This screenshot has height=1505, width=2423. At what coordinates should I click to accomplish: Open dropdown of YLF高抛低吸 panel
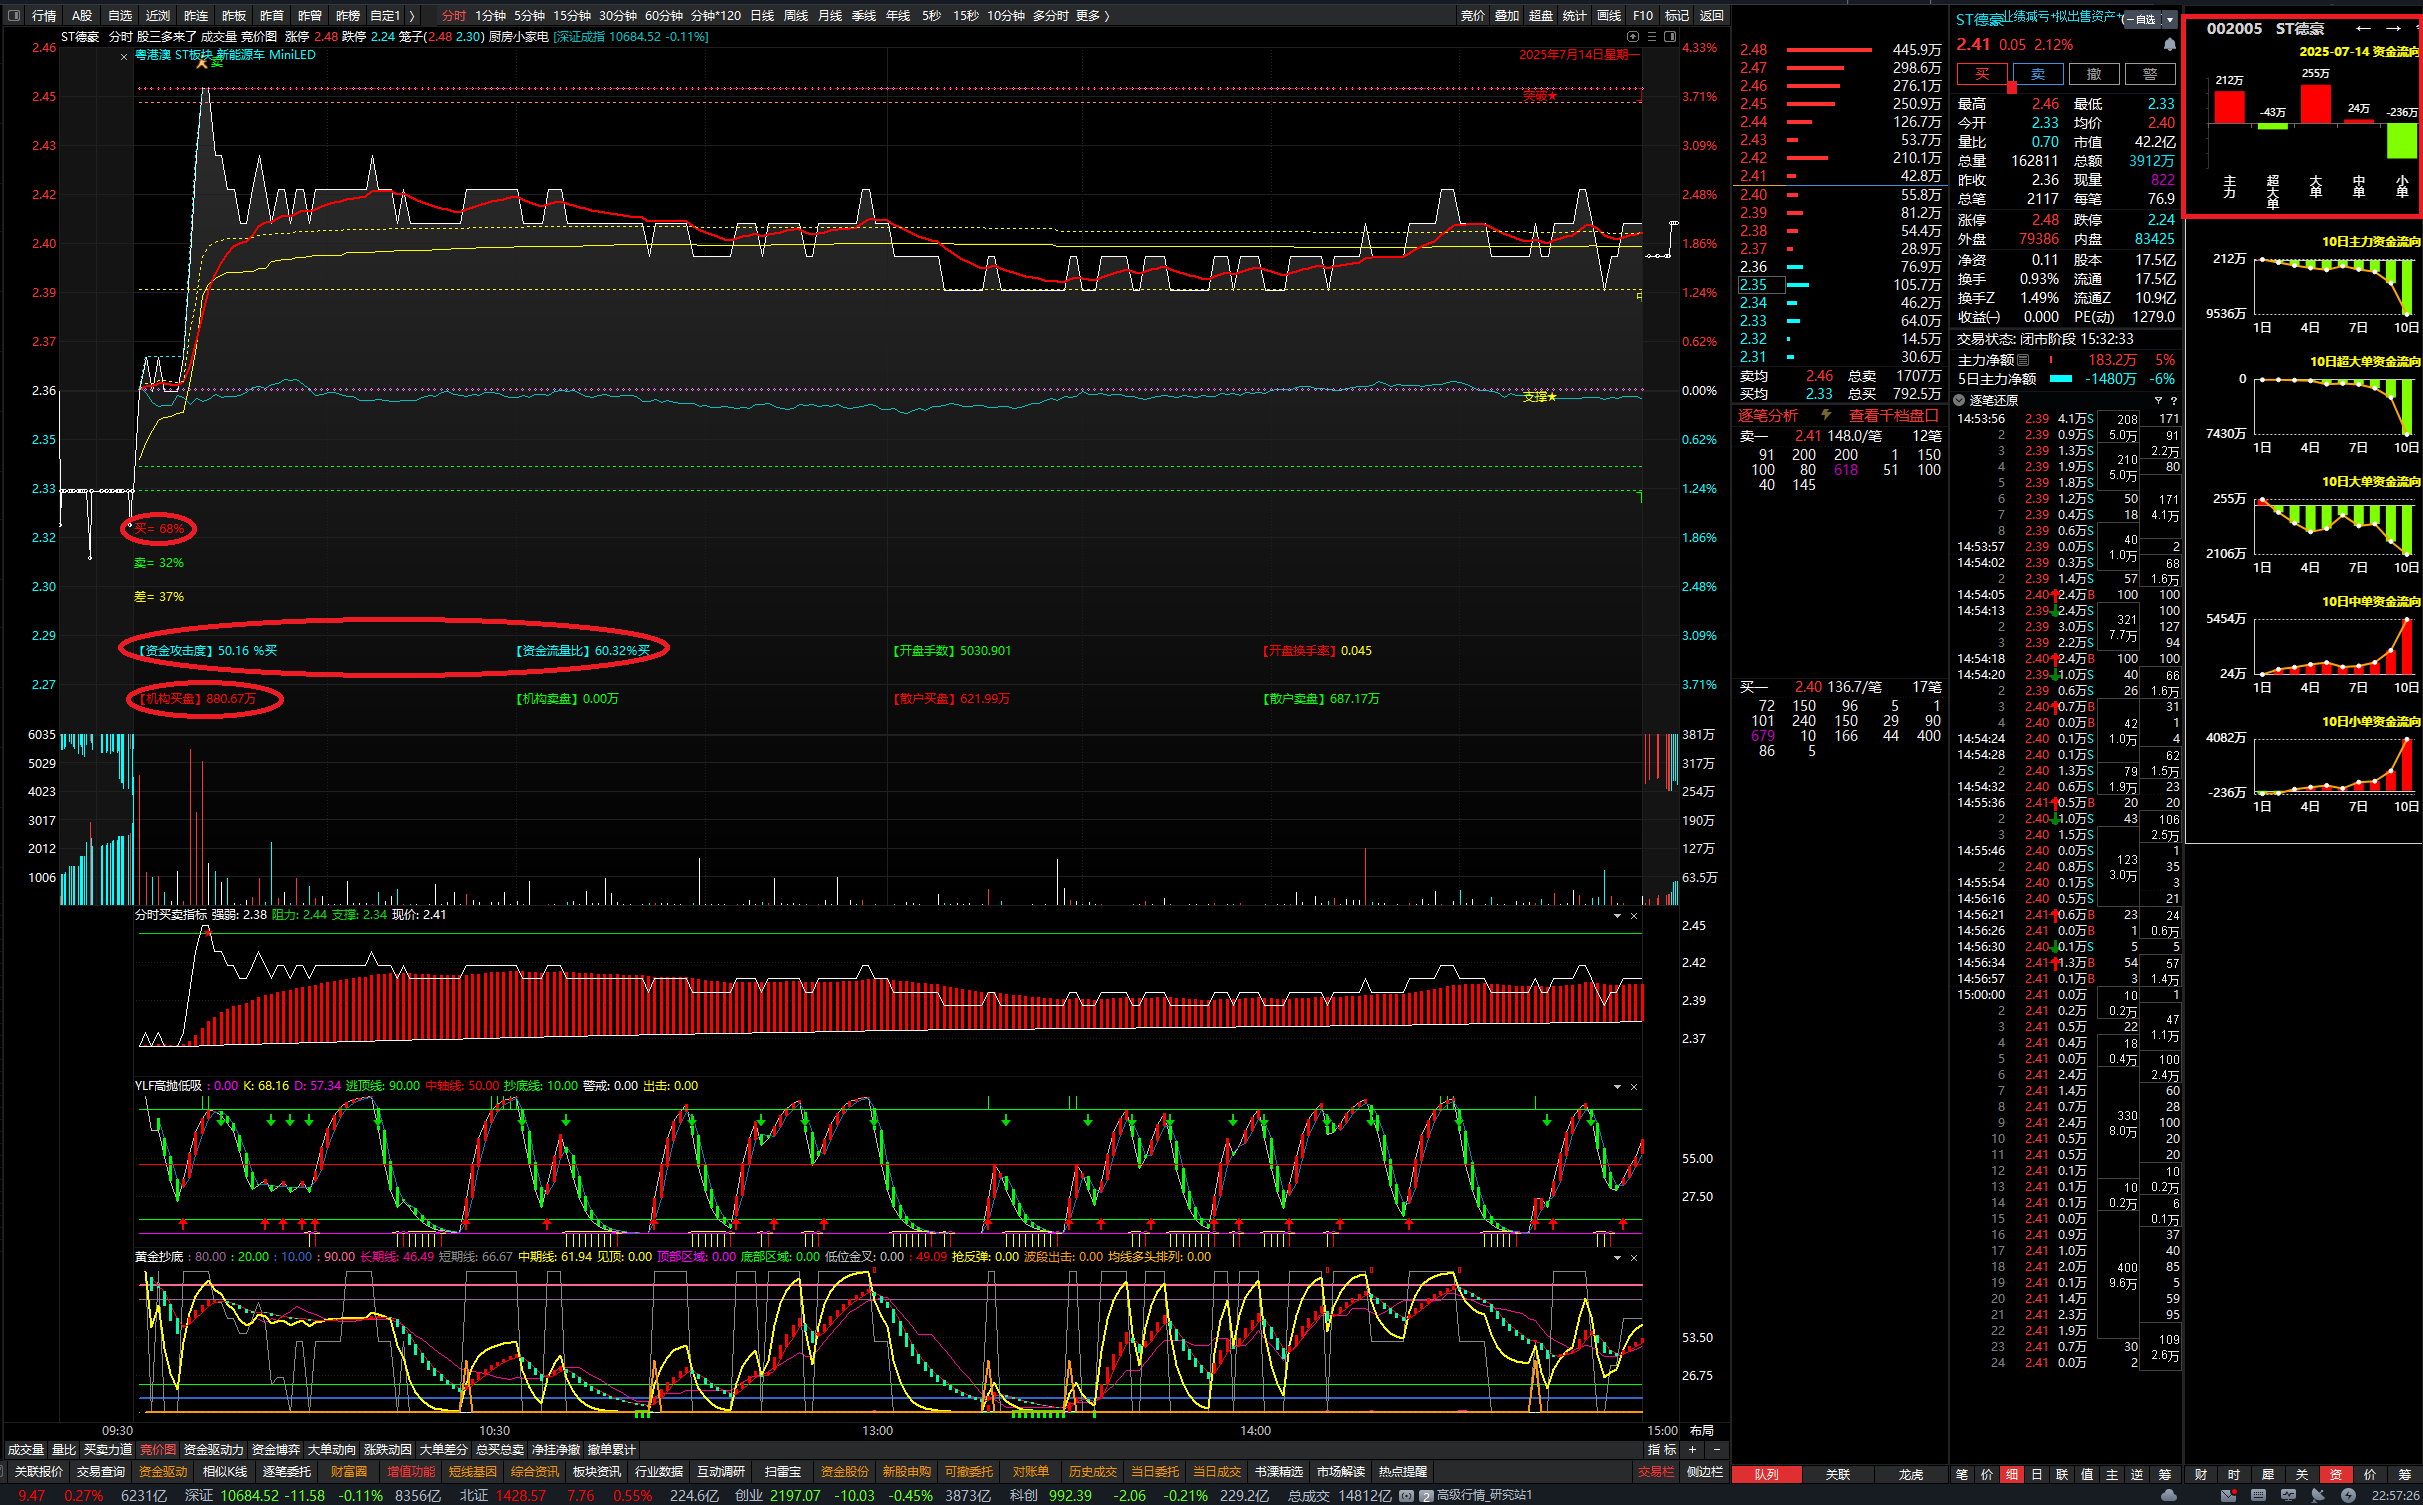pos(1617,1087)
